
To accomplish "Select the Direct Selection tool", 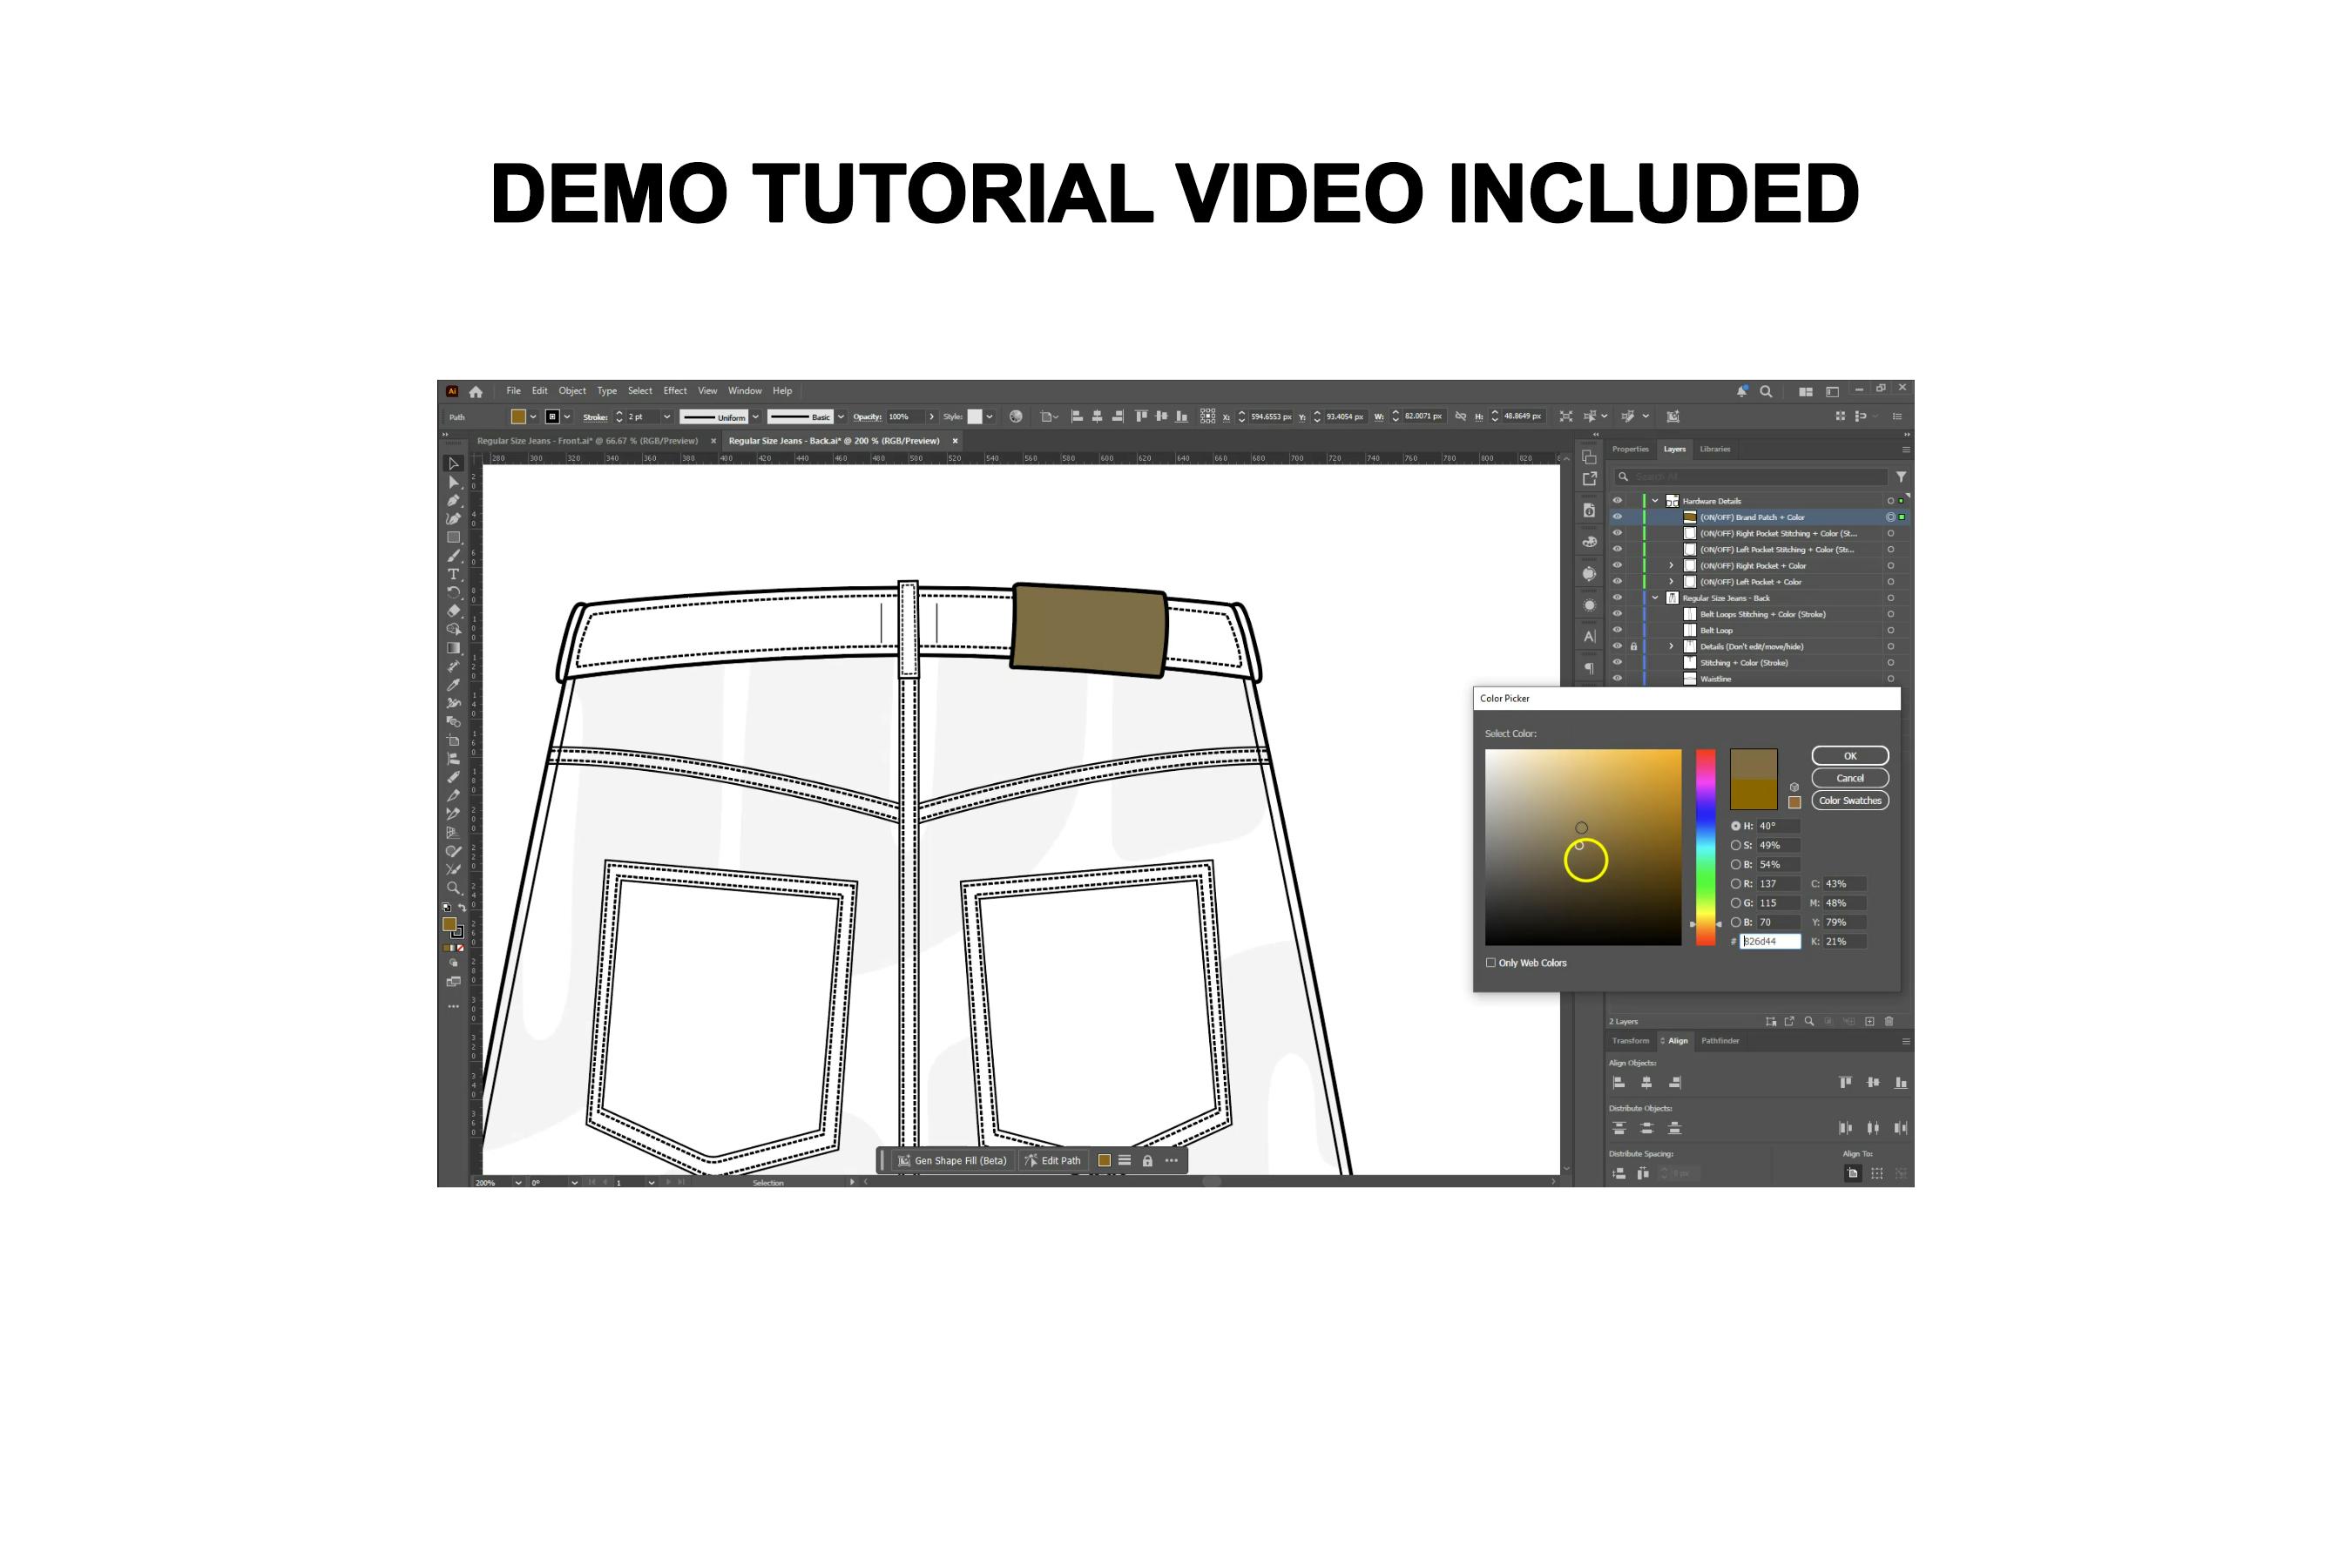I will pos(453,482).
